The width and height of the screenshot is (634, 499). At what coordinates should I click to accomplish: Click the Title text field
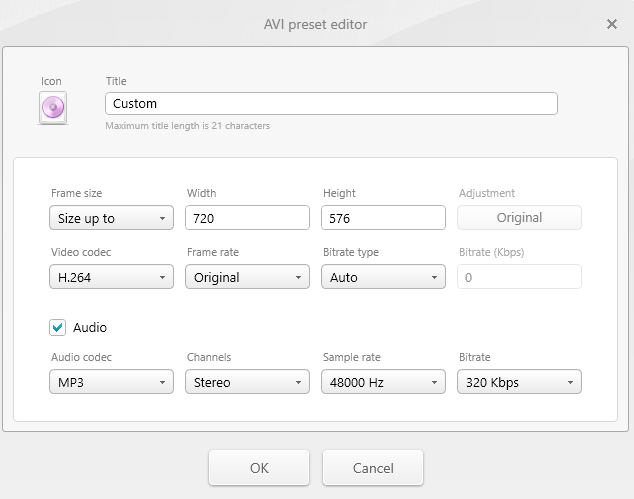tap(330, 103)
